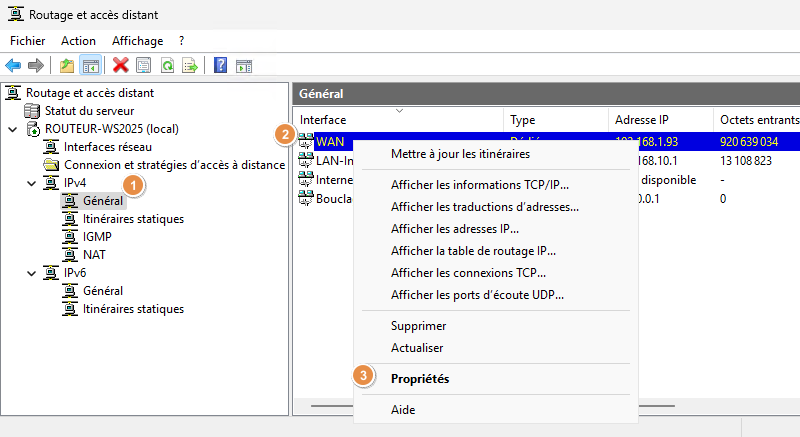Collapse the IPv6 tree node
800x437 pixels.
coord(32,273)
